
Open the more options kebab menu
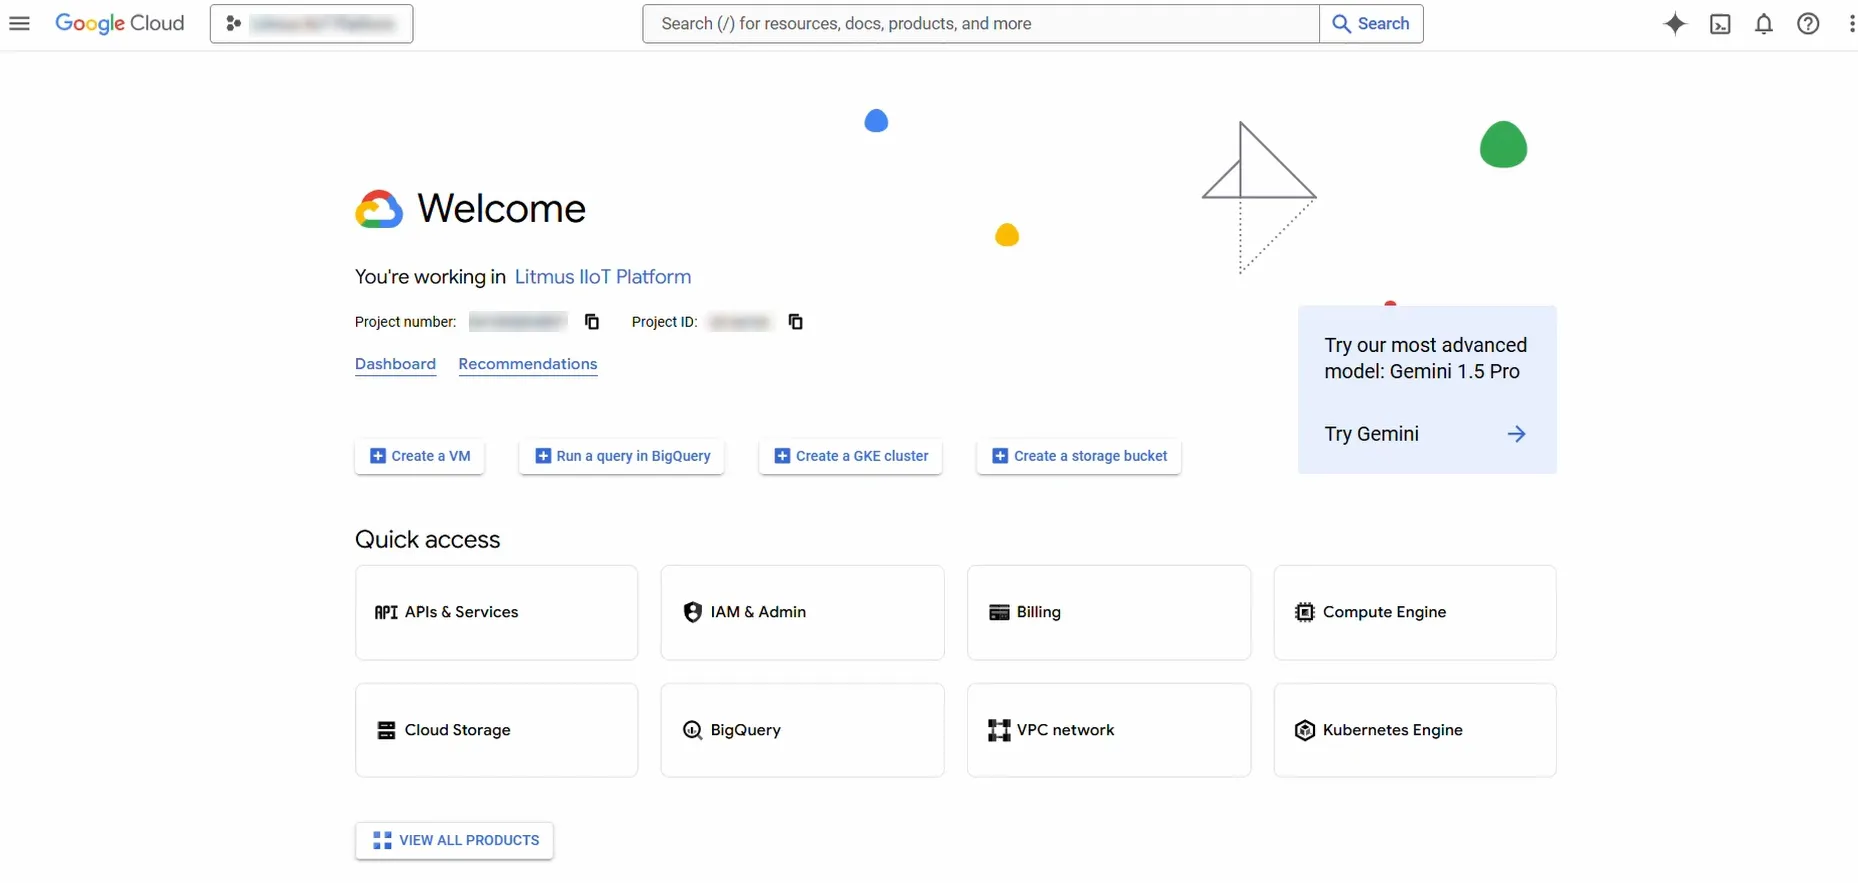coord(1851,24)
